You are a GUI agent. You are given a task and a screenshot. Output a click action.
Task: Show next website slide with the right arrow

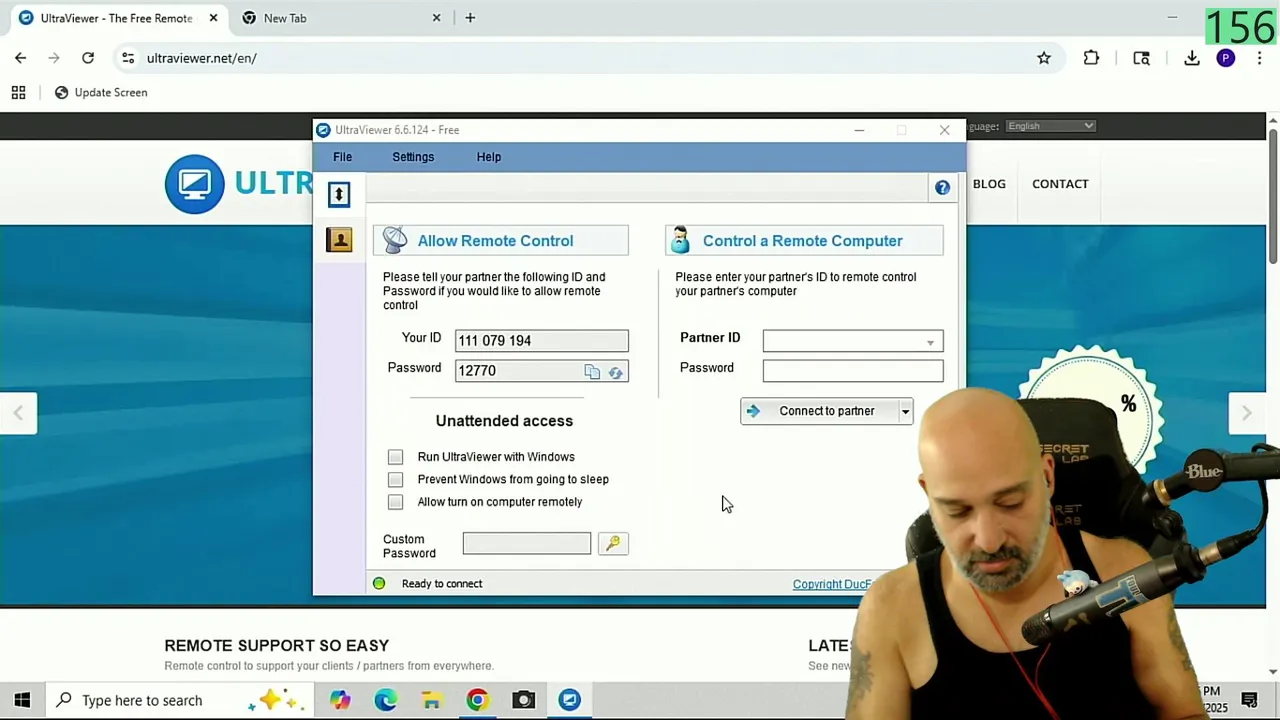coord(1246,413)
